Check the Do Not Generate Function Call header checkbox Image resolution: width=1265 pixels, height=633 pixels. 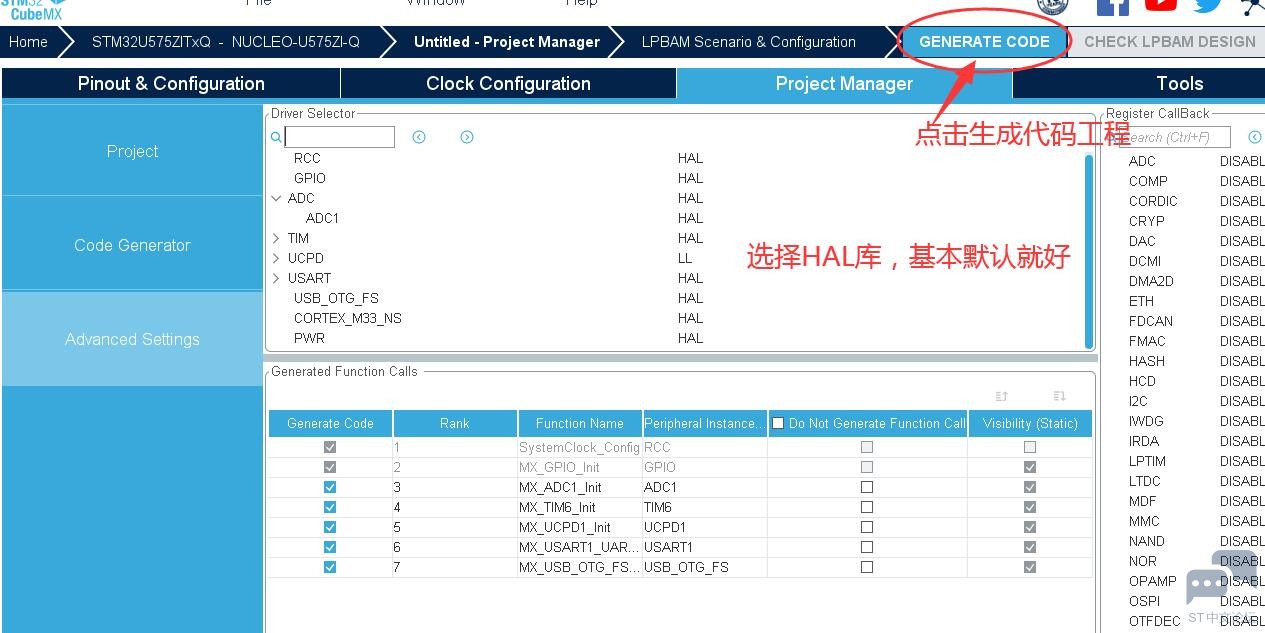point(778,423)
